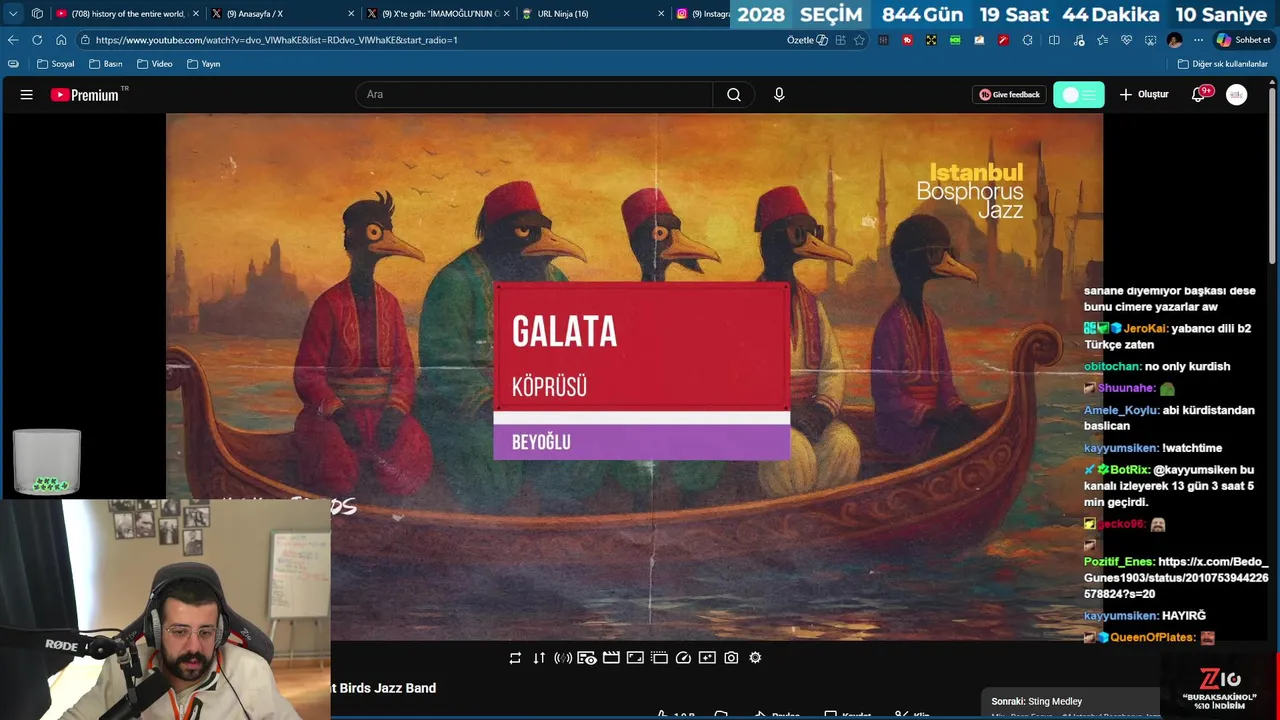Close the Anasayfa / X tab
1280x720 pixels.
point(351,14)
